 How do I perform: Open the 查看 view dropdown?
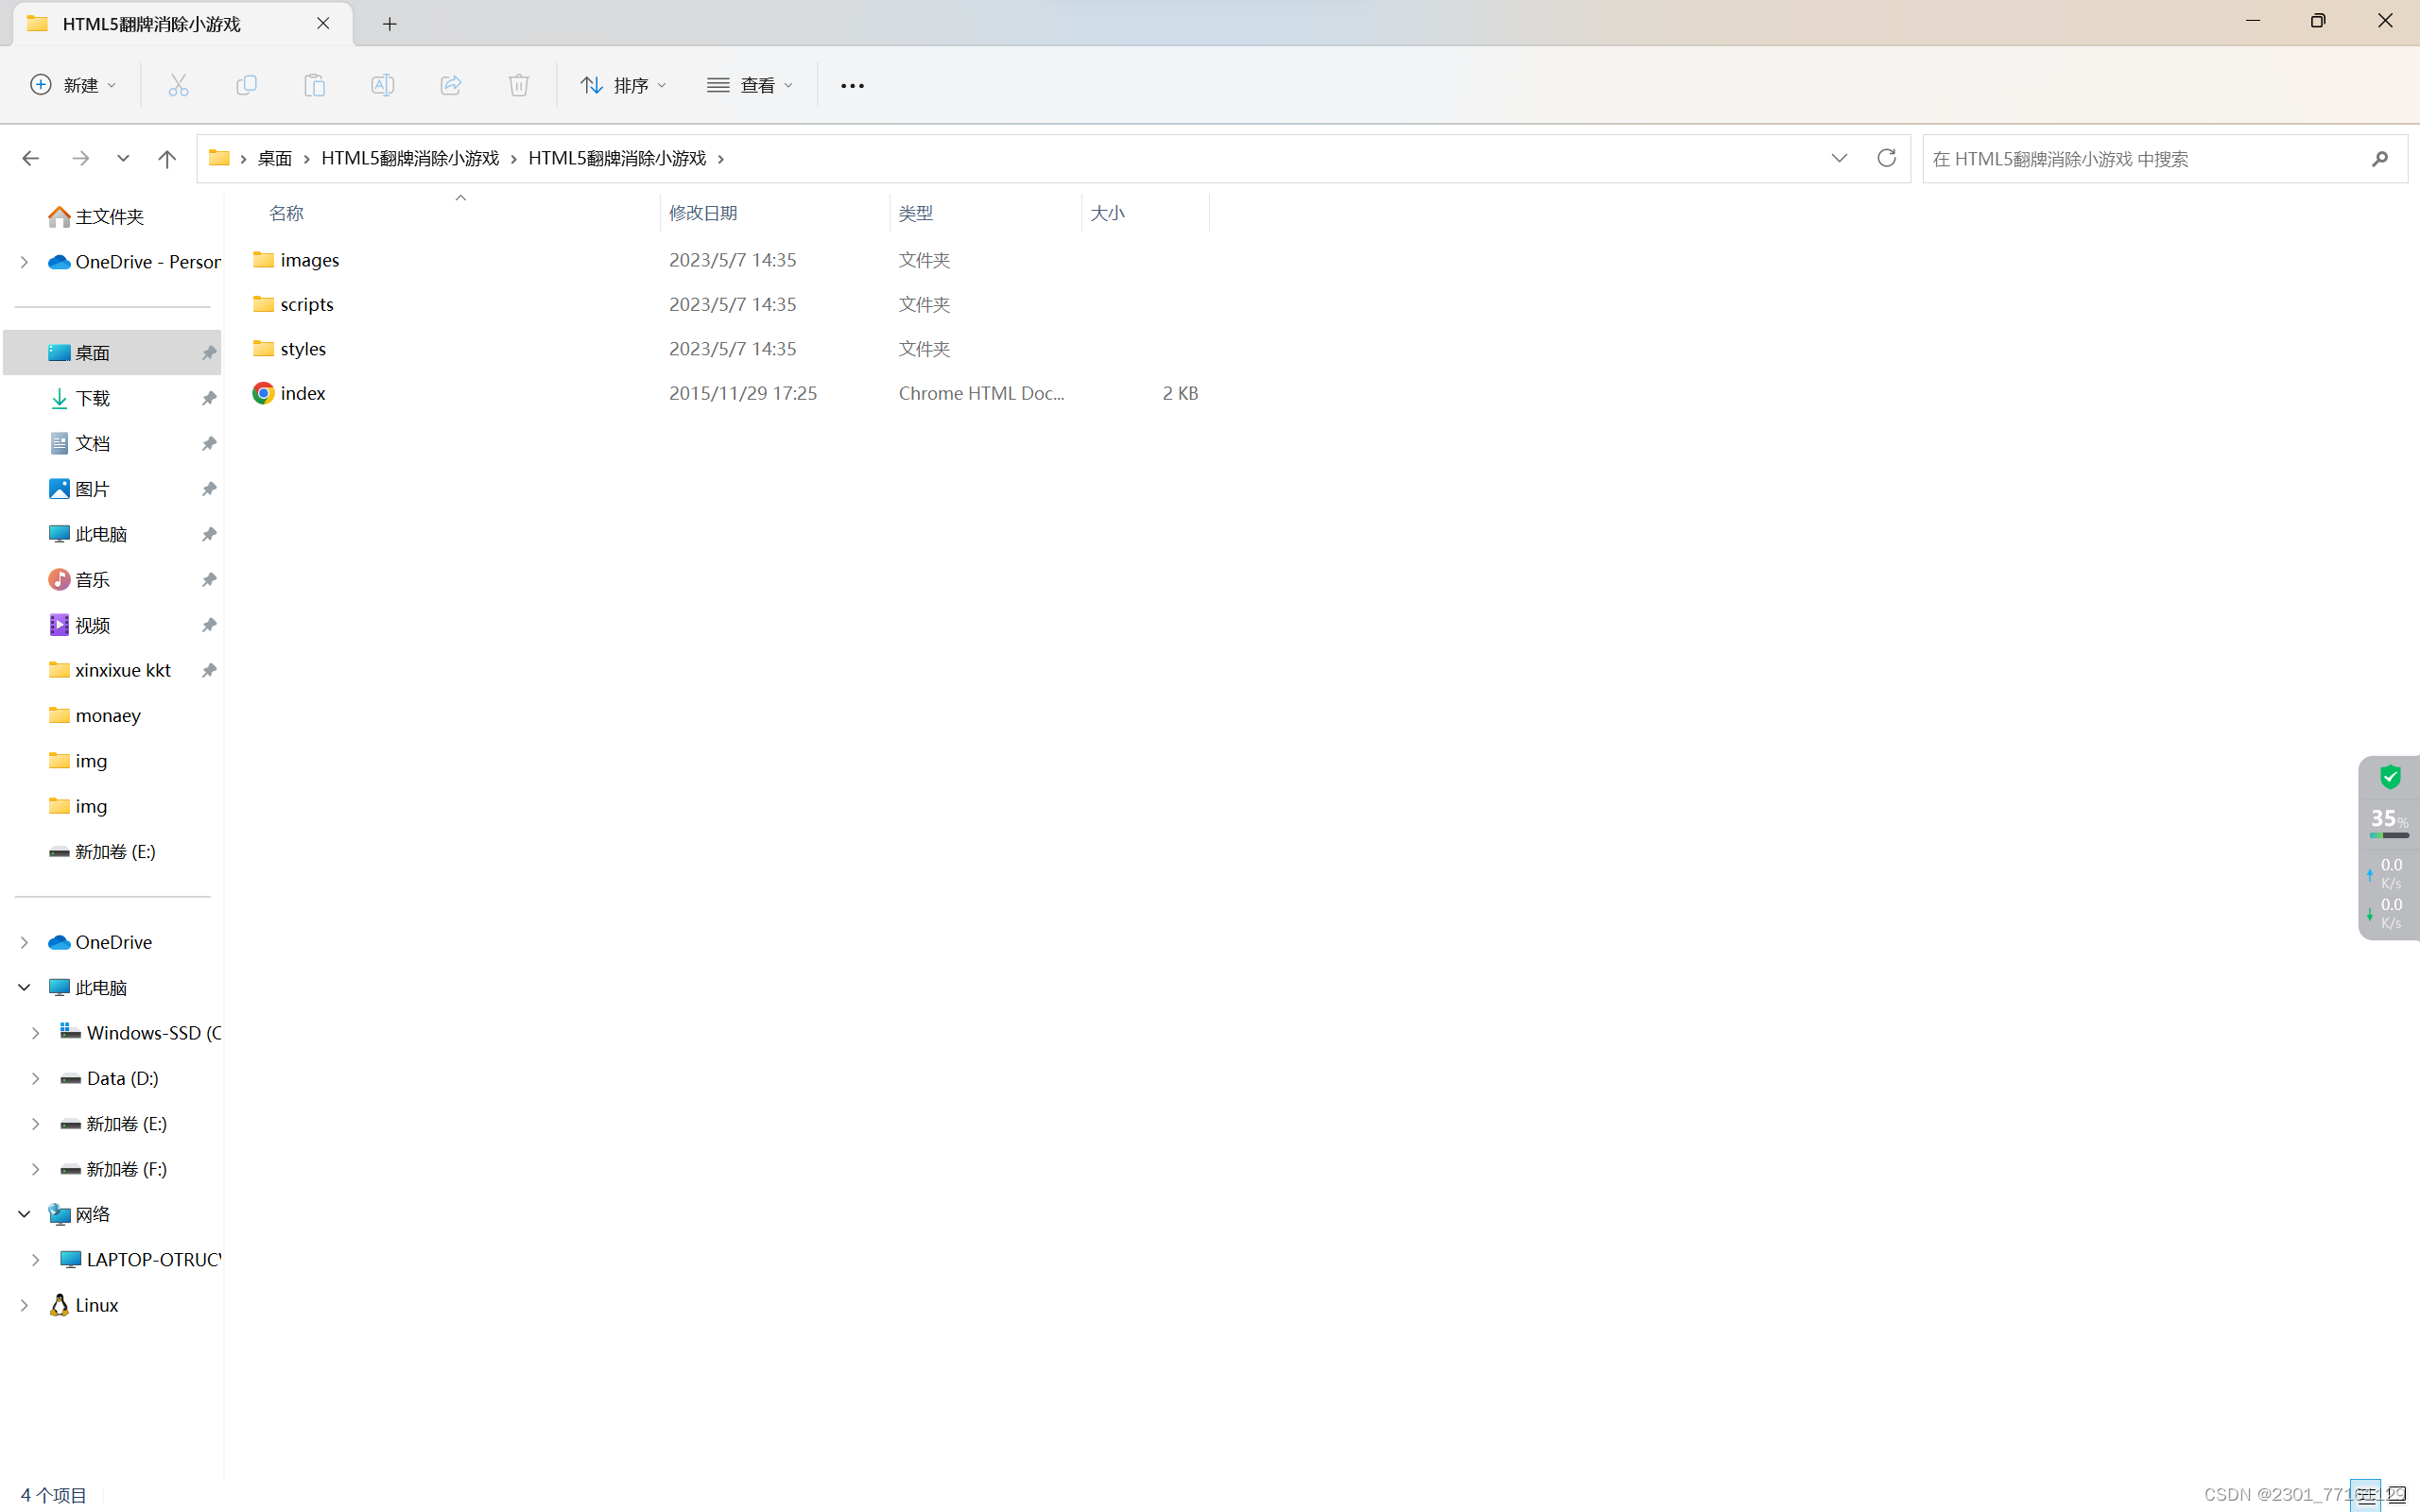749,85
